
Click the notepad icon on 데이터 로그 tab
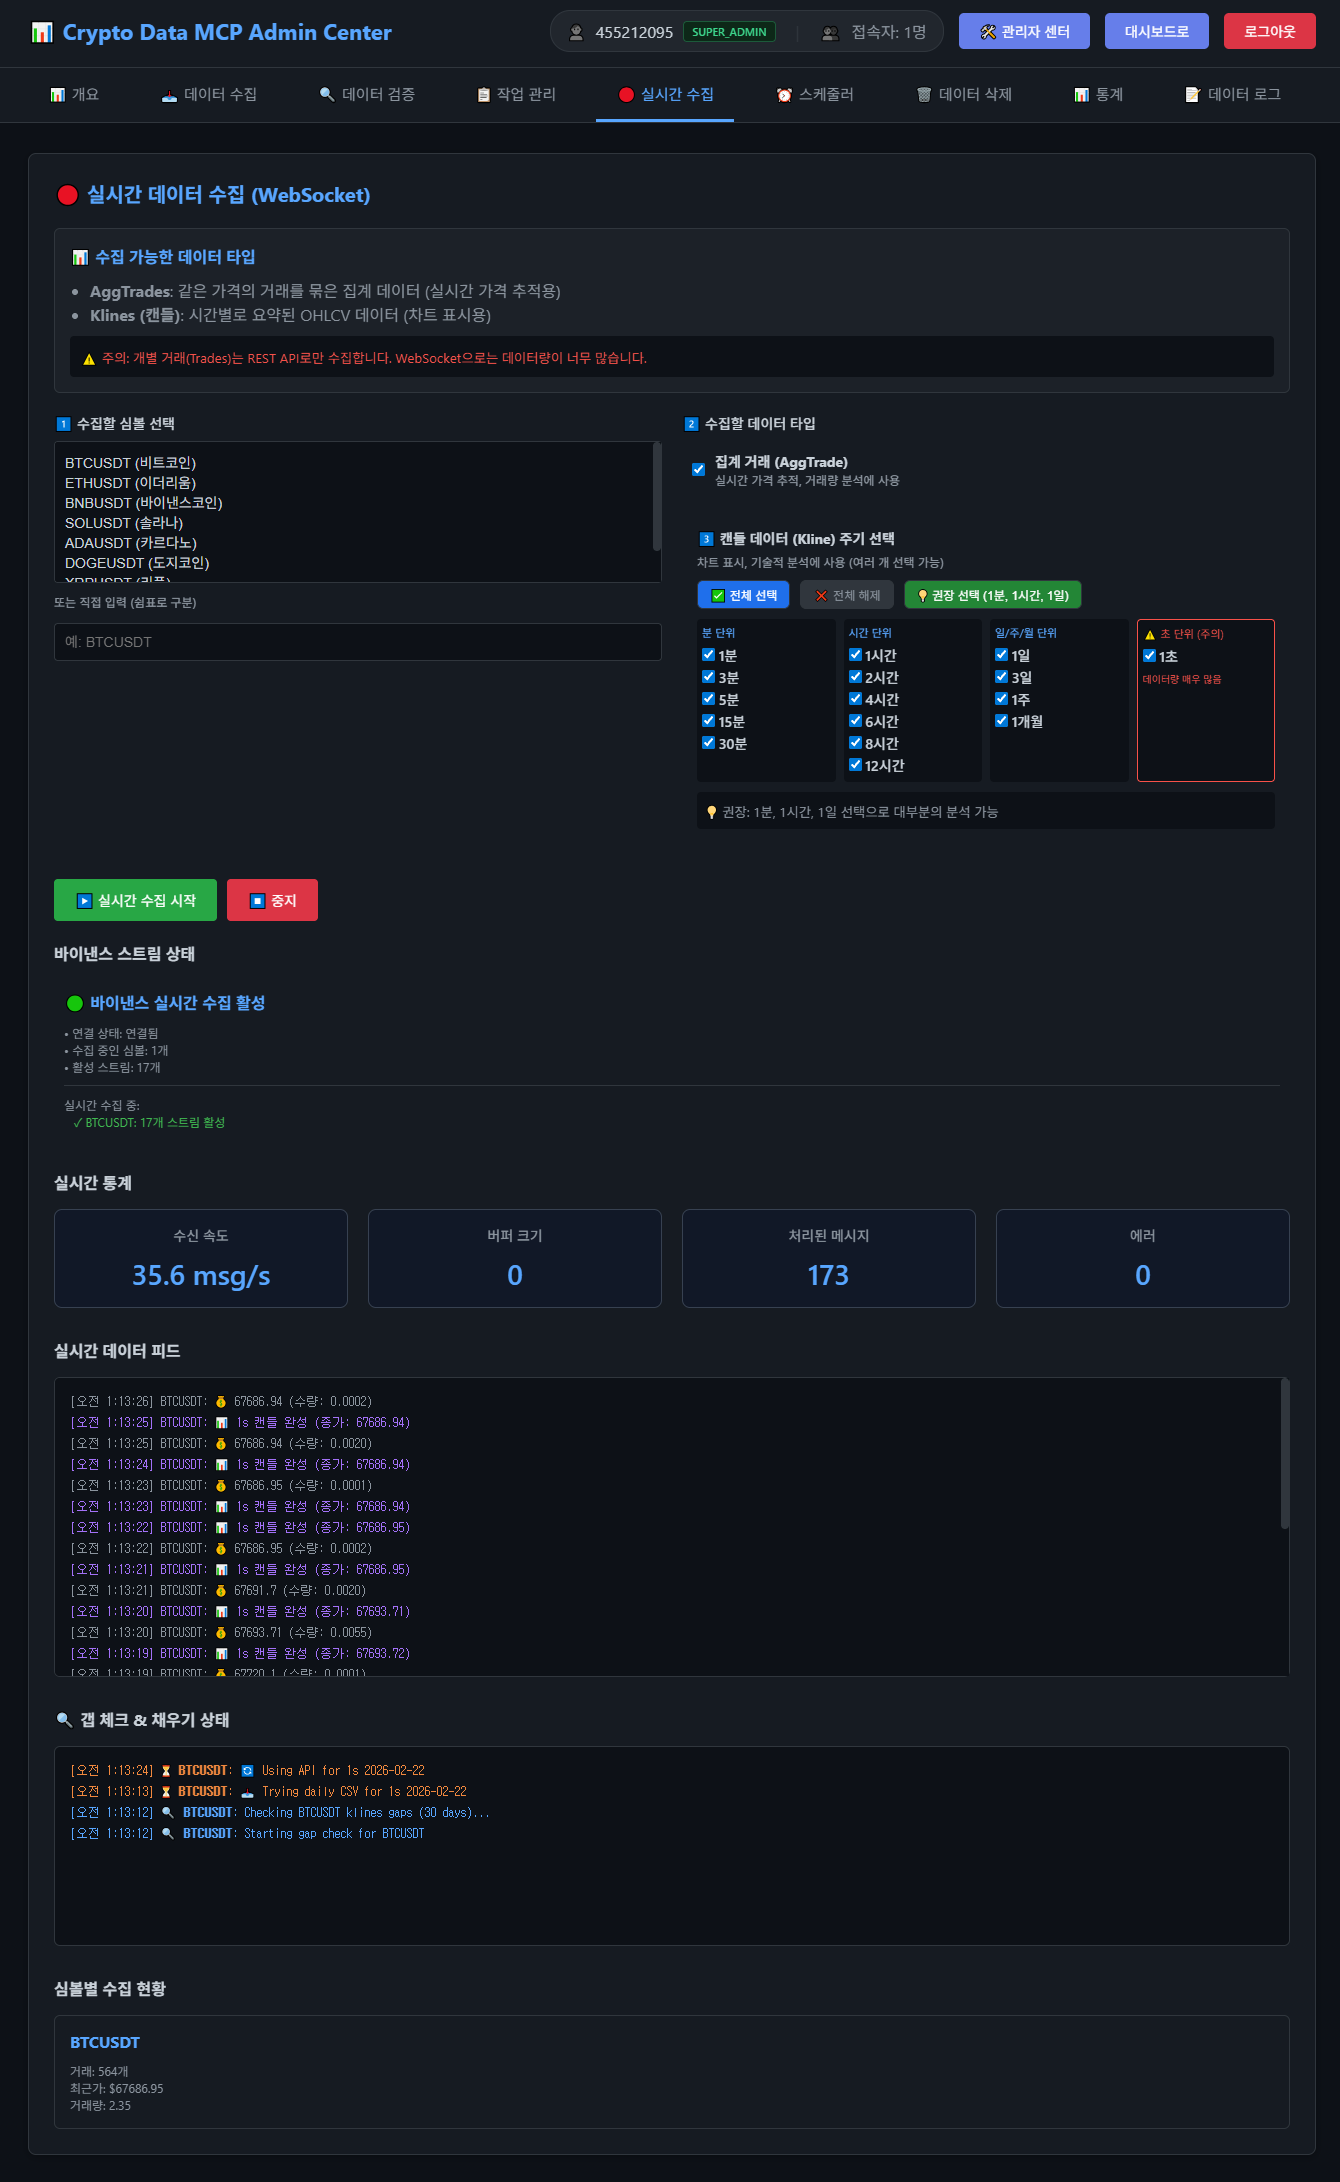coord(1192,95)
